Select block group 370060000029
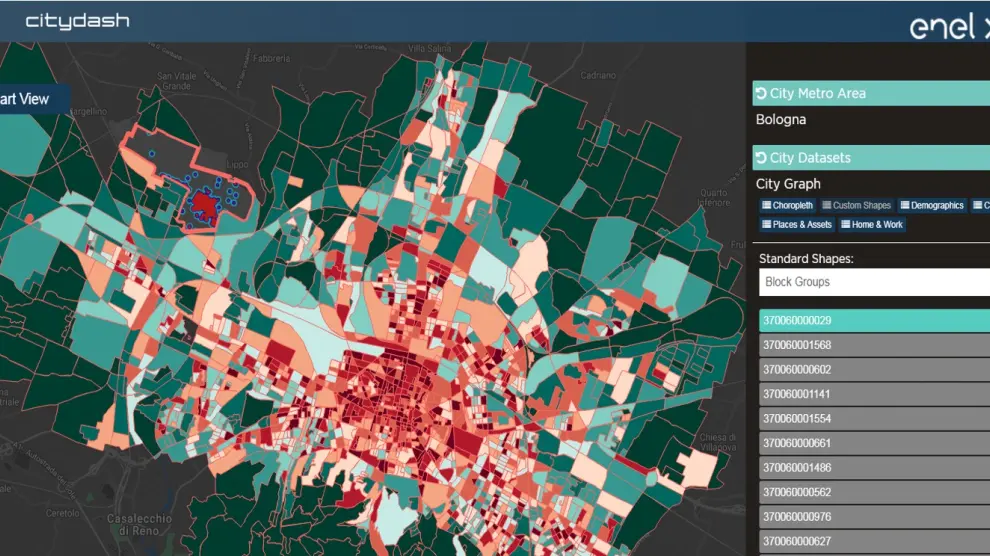Image resolution: width=990 pixels, height=556 pixels. click(873, 321)
